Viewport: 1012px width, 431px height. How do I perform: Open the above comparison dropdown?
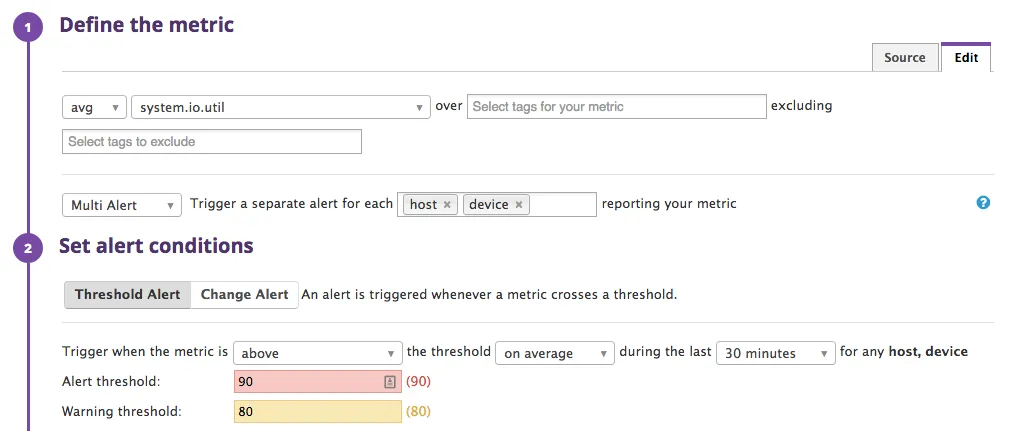[x=317, y=353]
